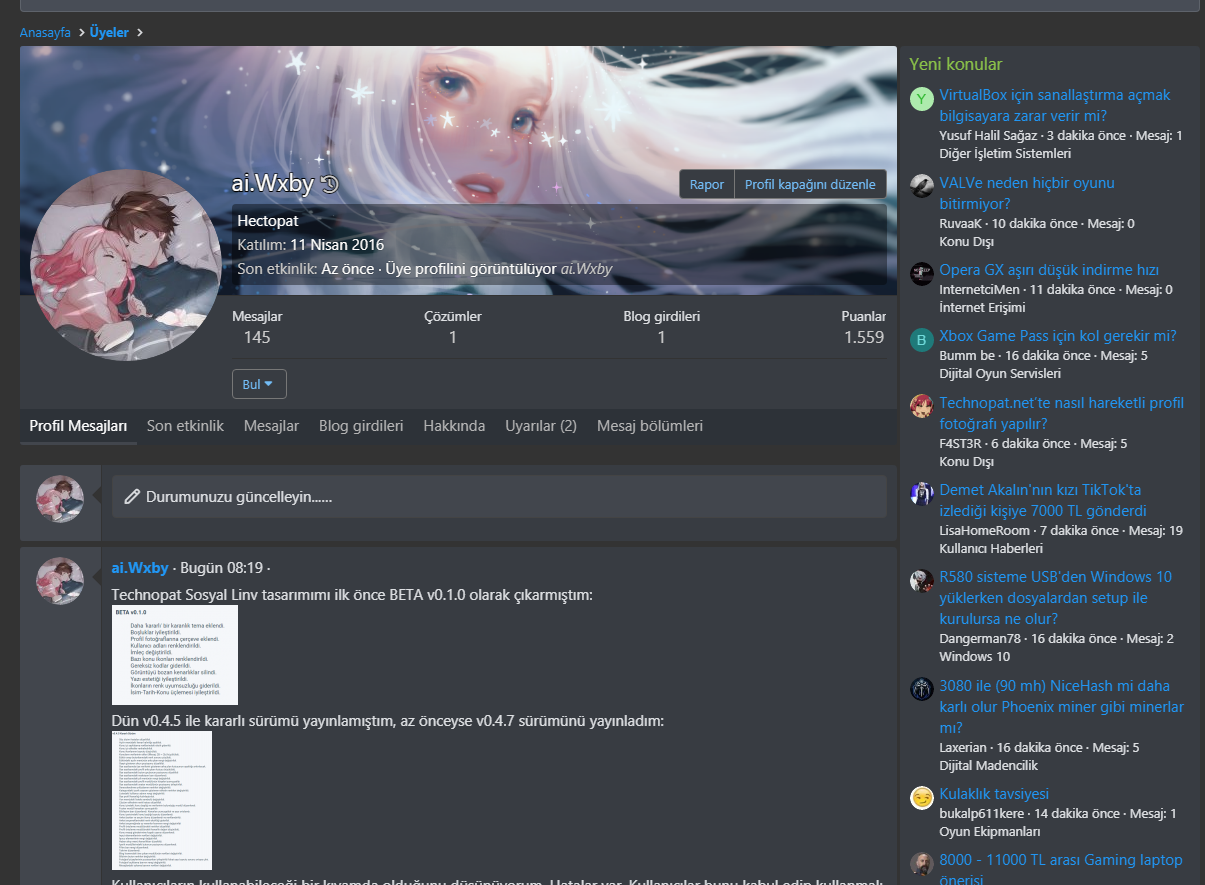1205x885 pixels.
Task: Open avatar beside Gaming laptop önerisi topic
Action: (x=922, y=864)
